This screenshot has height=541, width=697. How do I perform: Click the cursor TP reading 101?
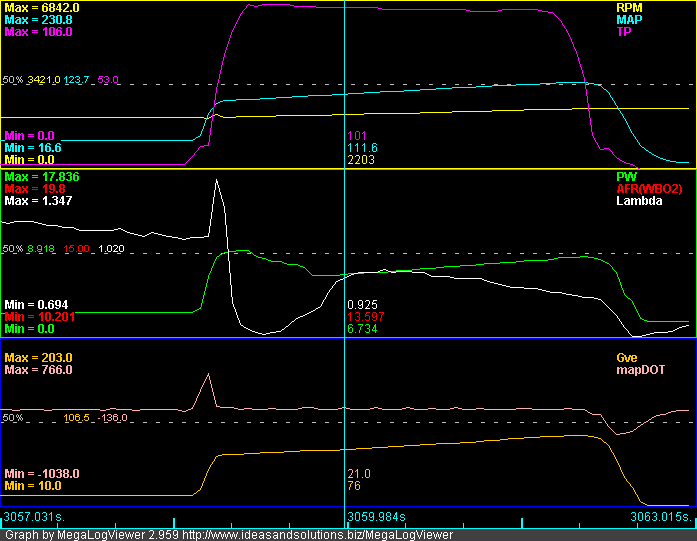[357, 136]
